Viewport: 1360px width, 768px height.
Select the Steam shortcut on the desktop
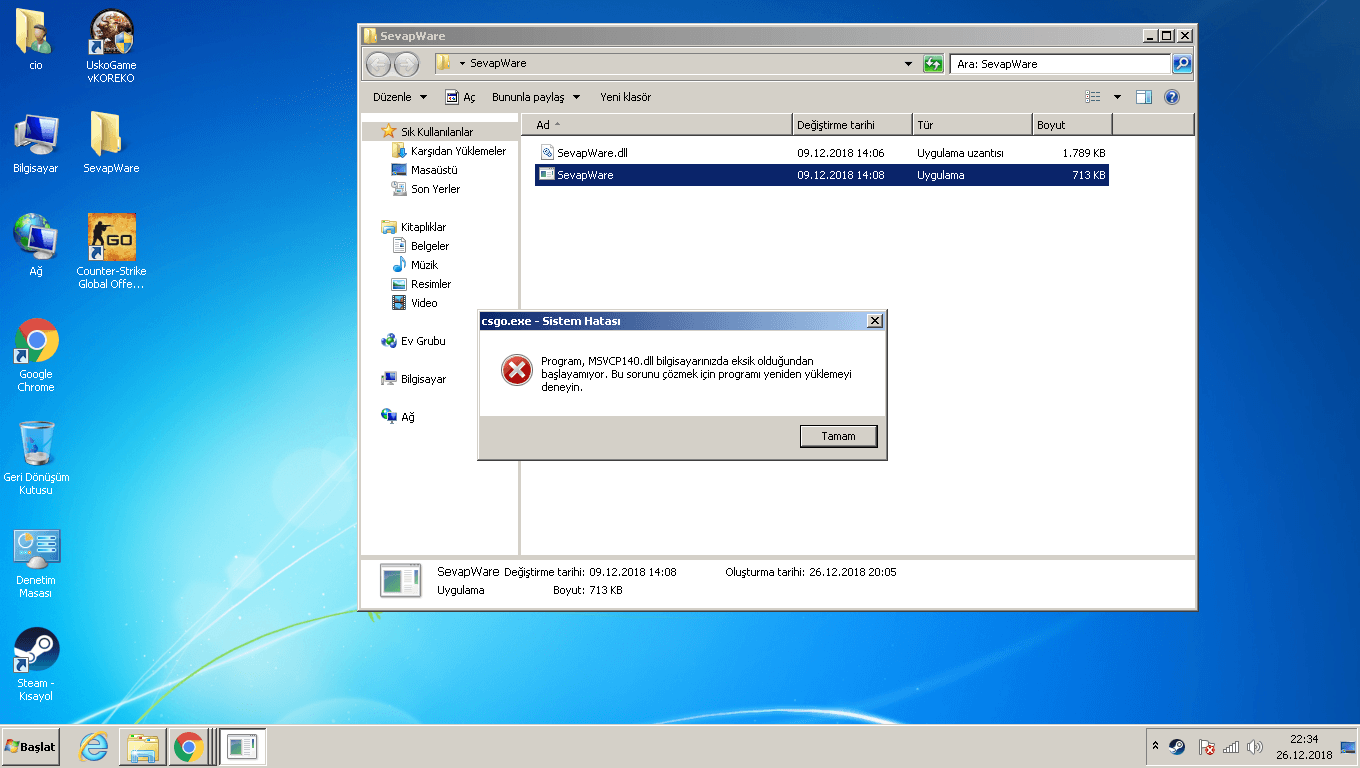(36, 665)
